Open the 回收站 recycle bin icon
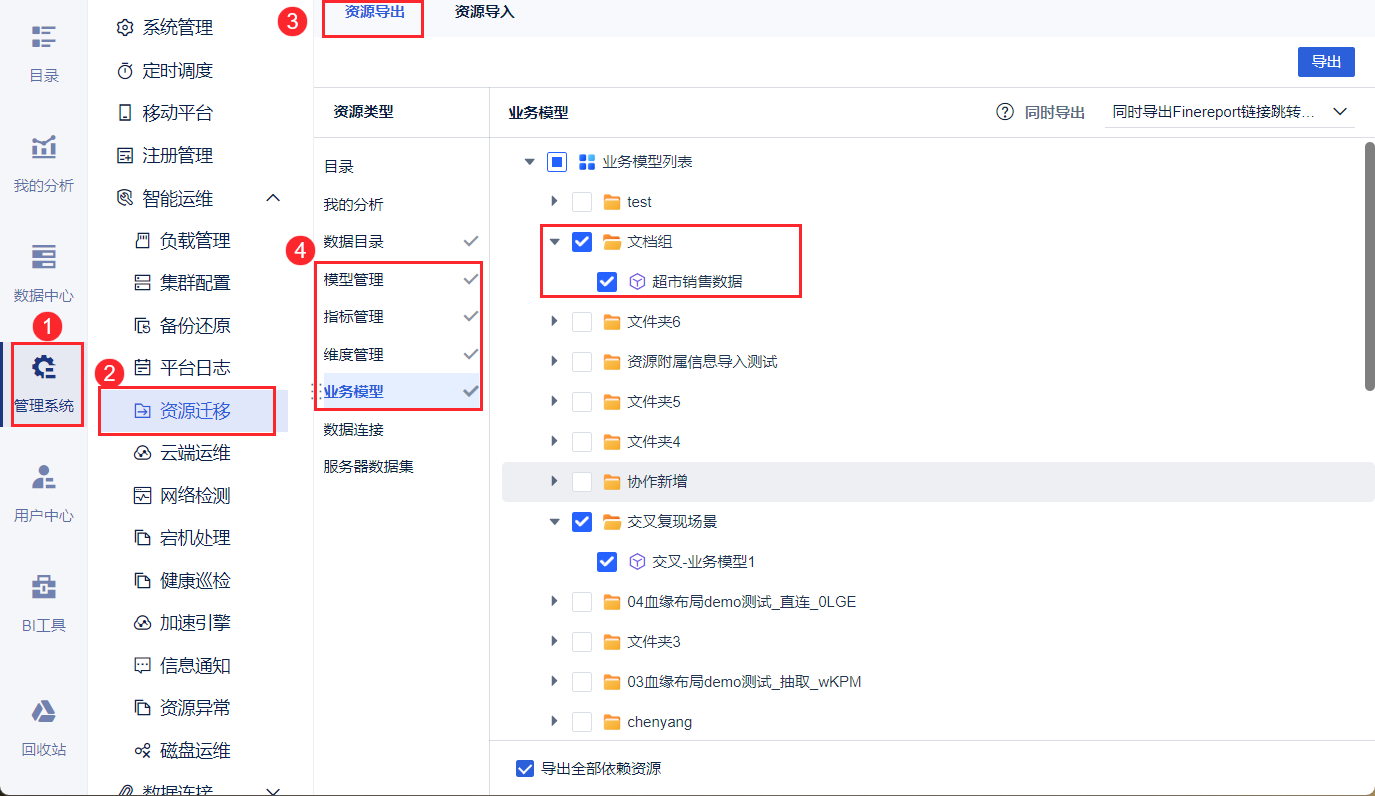Screen dimensions: 1375x796 pyautogui.click(x=43, y=711)
